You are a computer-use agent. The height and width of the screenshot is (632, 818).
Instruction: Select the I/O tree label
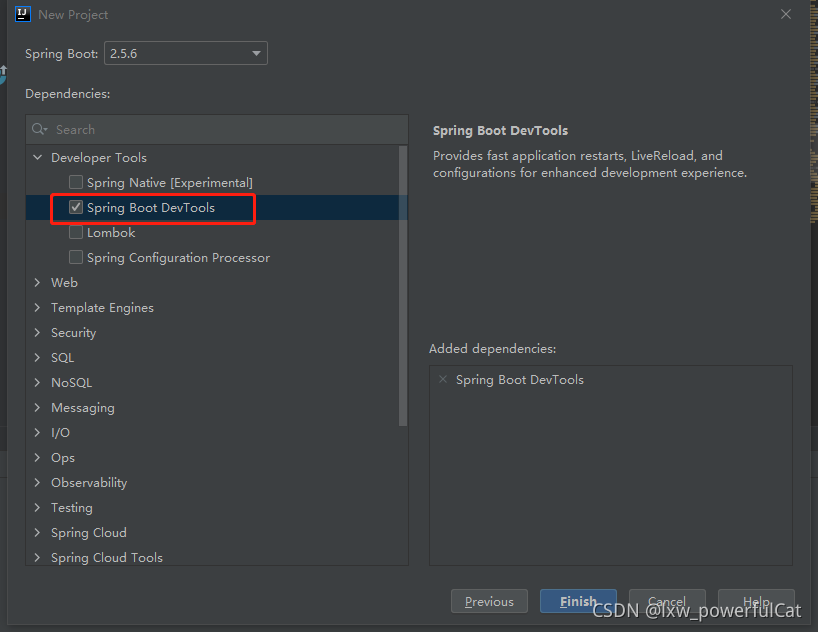(61, 433)
